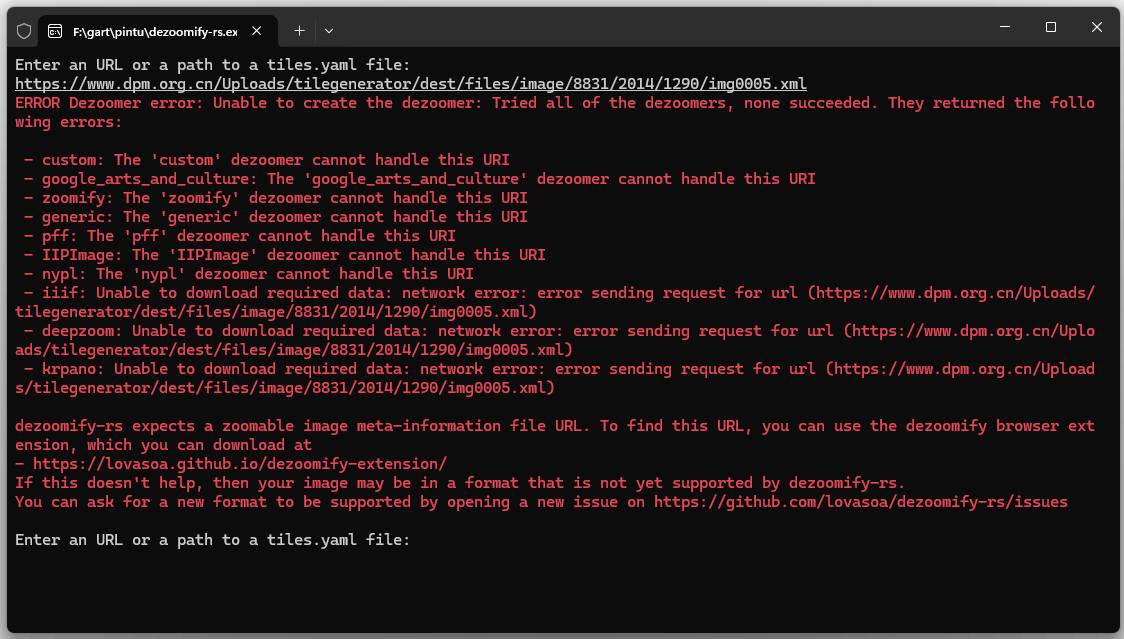Maximize the terminal window
1124x639 pixels.
(x=1051, y=28)
